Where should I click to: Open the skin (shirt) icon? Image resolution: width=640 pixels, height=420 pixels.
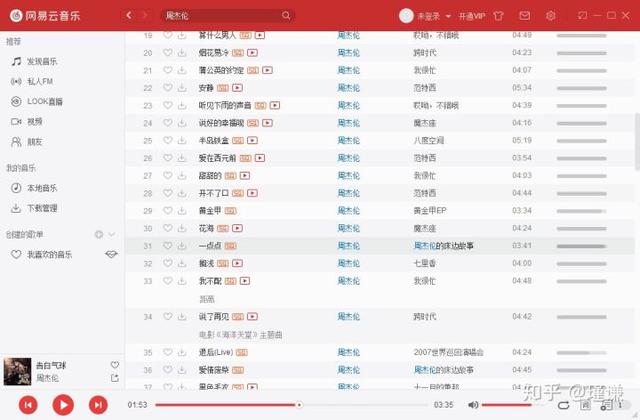(x=498, y=16)
